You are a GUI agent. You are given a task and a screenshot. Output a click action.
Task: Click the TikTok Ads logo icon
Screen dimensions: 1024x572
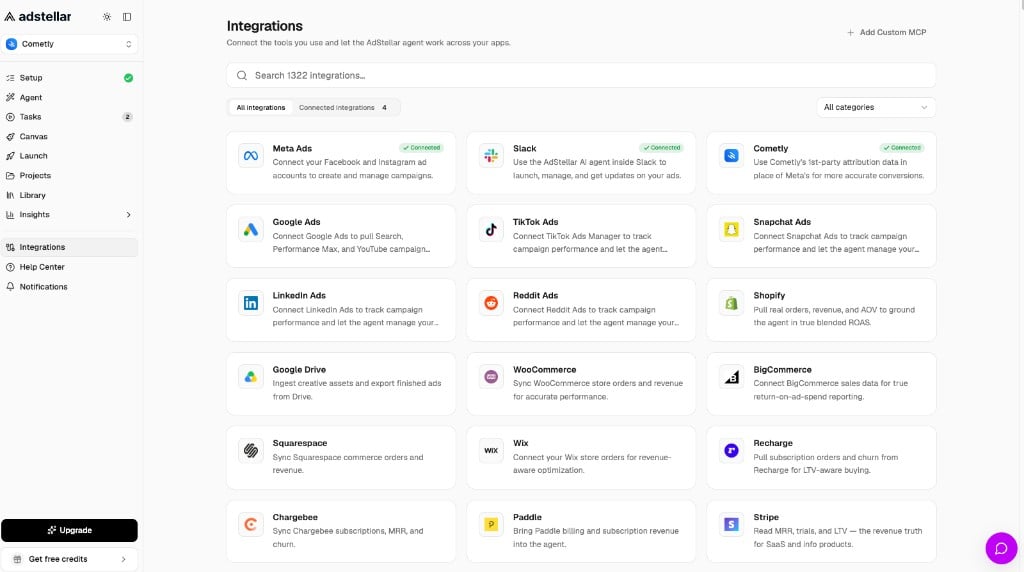pyautogui.click(x=491, y=229)
